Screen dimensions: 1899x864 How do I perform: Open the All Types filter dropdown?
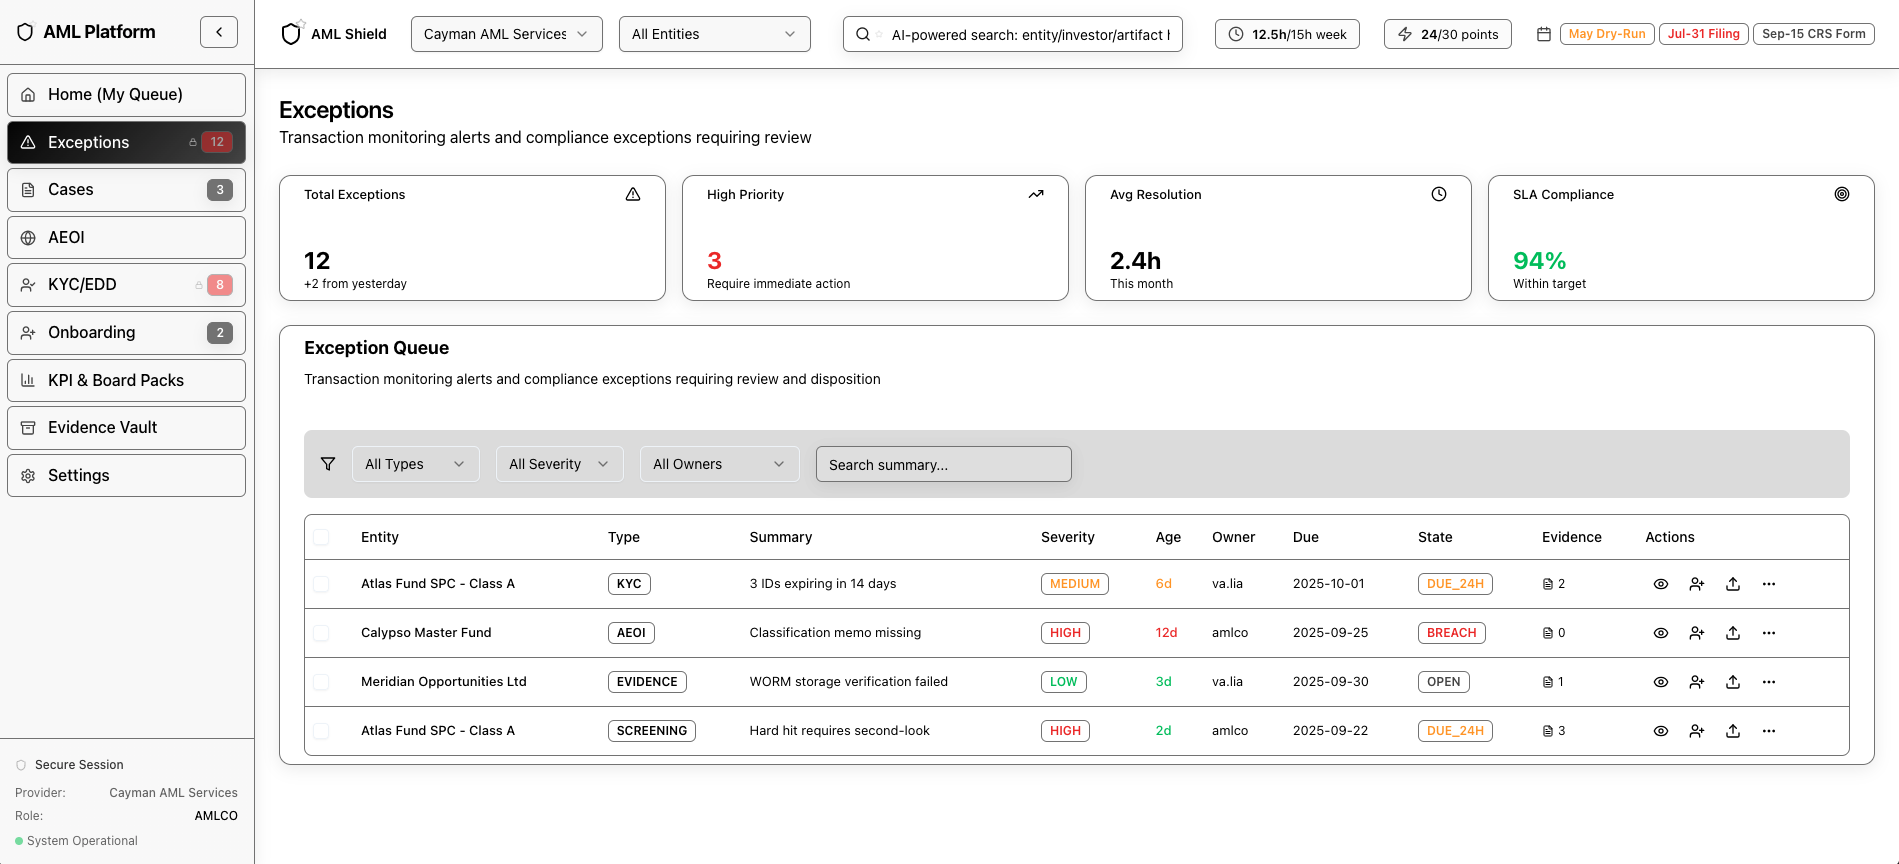(x=415, y=464)
